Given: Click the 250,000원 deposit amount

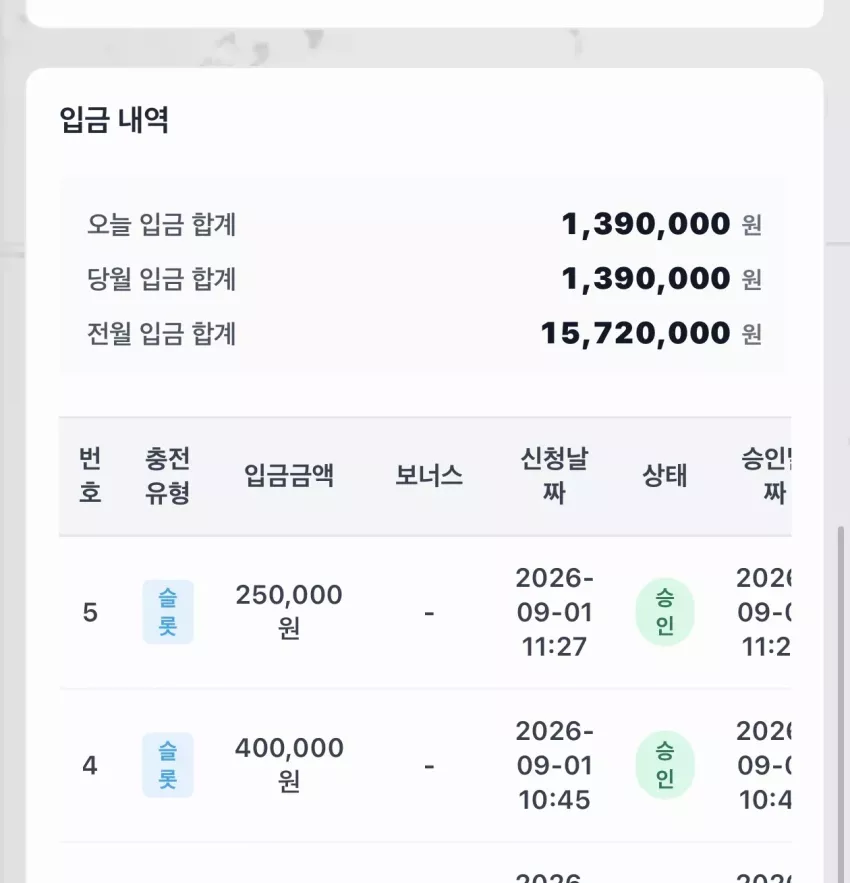Looking at the screenshot, I should coord(289,612).
